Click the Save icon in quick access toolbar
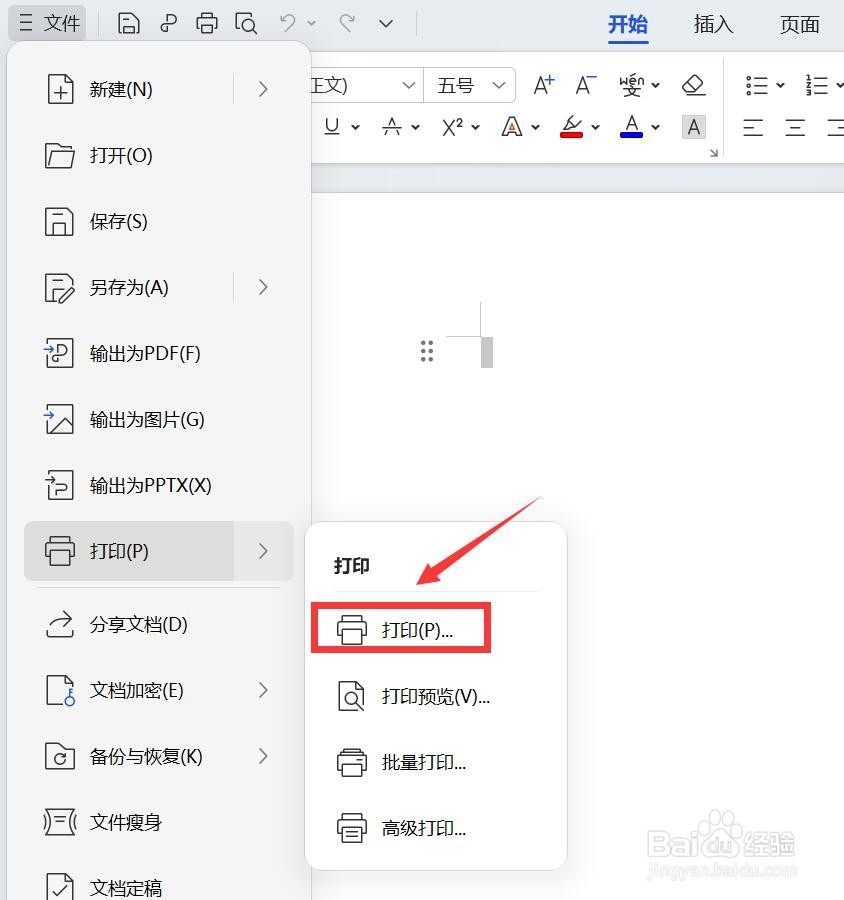 click(x=129, y=22)
